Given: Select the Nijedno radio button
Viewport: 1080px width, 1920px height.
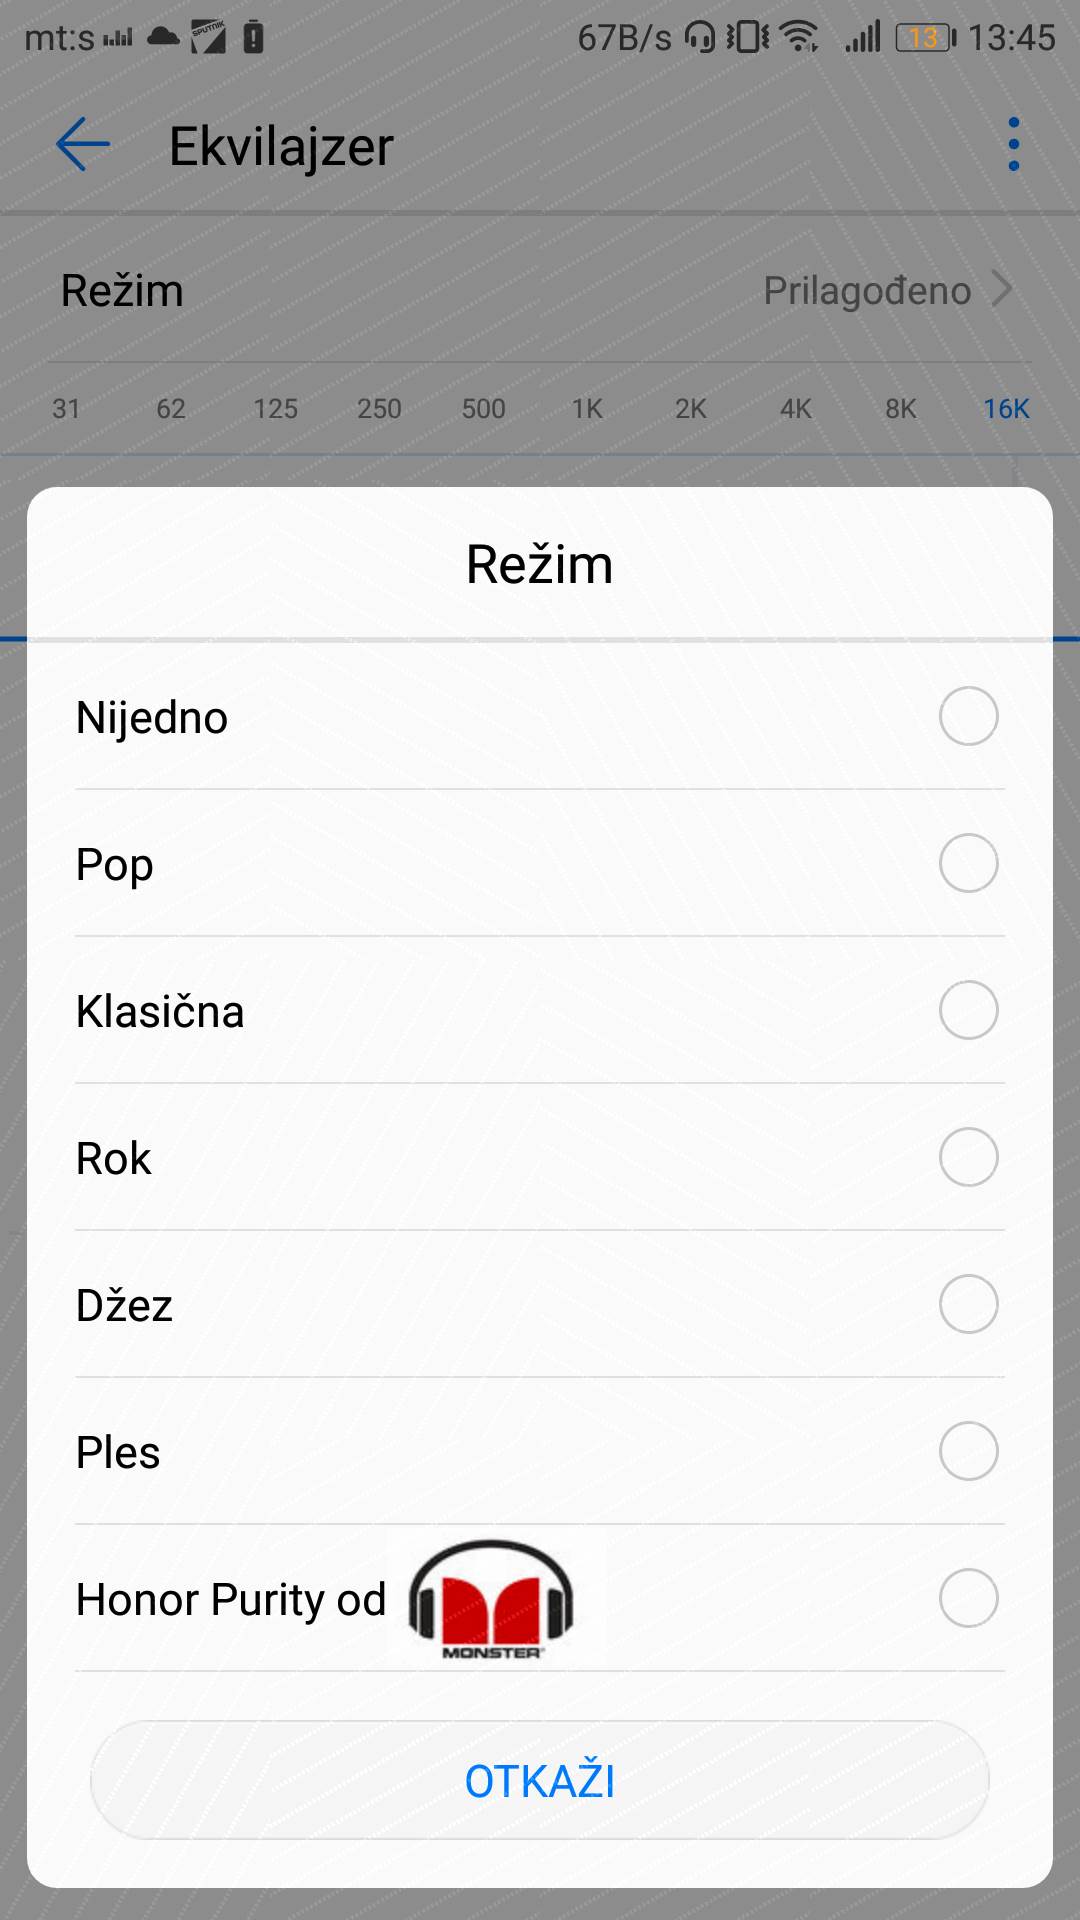Looking at the screenshot, I should [968, 716].
